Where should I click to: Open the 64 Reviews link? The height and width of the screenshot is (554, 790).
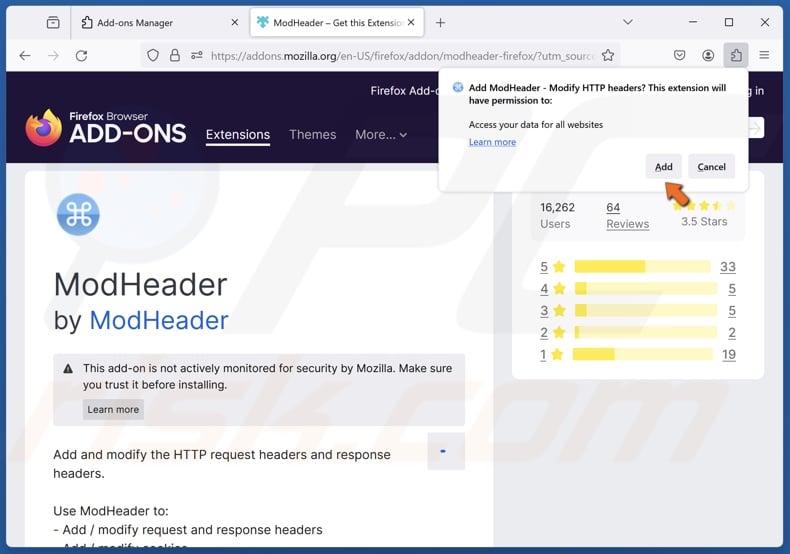[x=627, y=216]
